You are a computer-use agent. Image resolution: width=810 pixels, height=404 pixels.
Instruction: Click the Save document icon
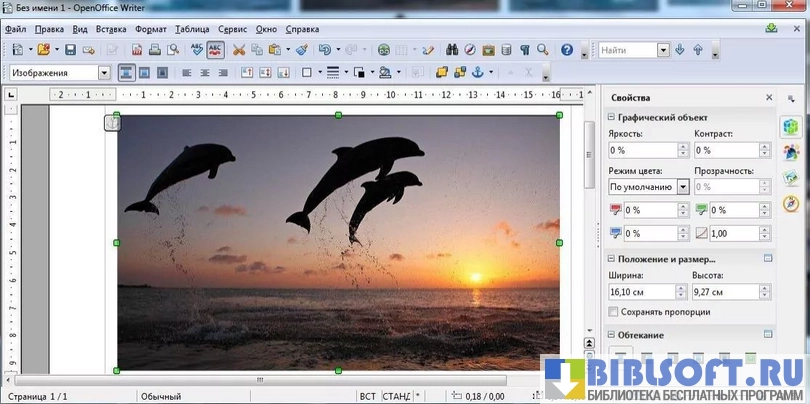click(x=70, y=49)
